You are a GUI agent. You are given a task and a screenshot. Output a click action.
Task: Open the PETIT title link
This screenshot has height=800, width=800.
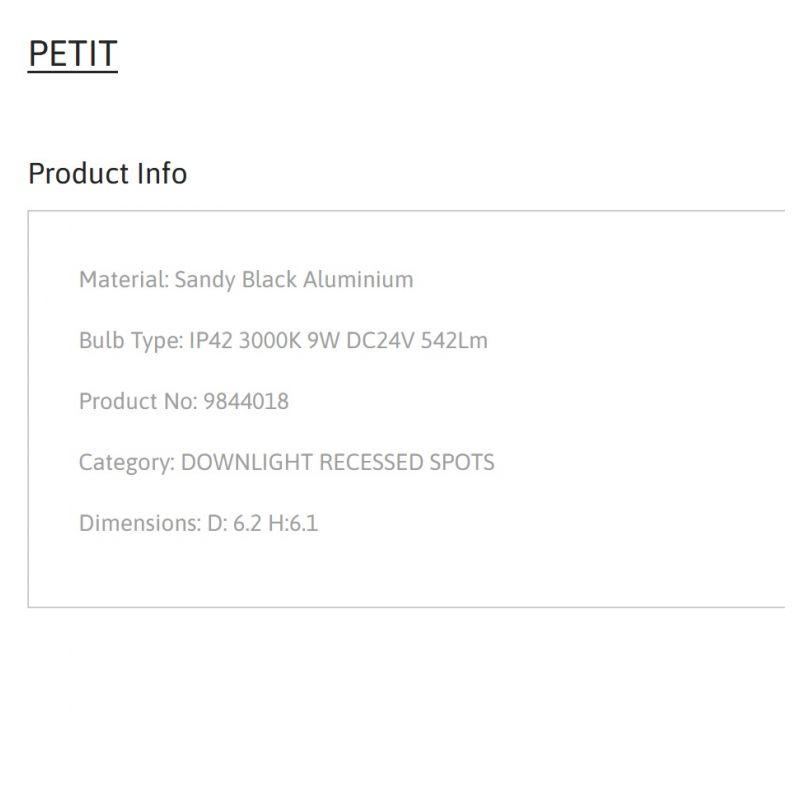(73, 53)
